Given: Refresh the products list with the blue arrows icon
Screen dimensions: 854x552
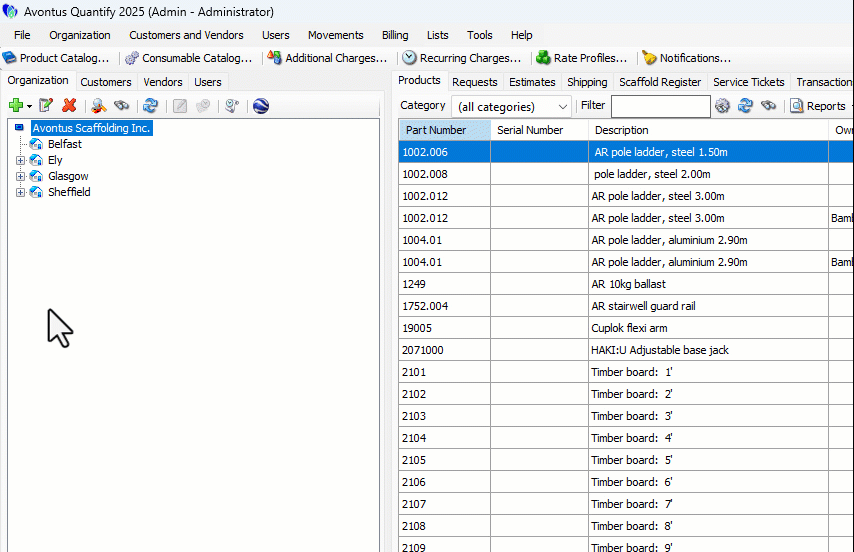Looking at the screenshot, I should click(x=745, y=106).
